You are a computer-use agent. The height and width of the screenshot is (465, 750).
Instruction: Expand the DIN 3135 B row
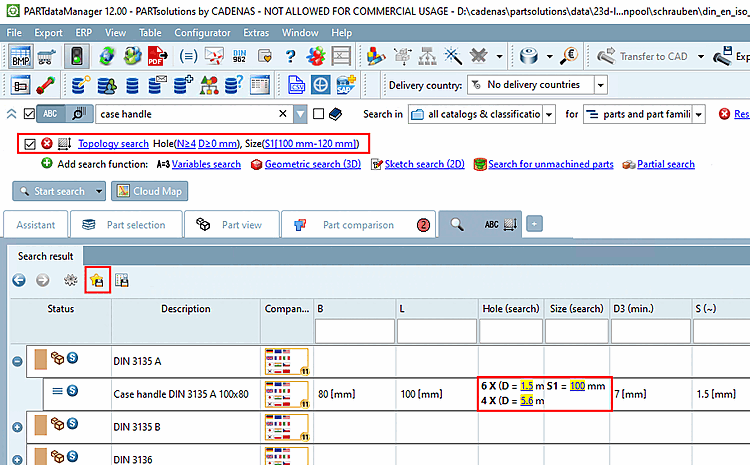click(17, 427)
